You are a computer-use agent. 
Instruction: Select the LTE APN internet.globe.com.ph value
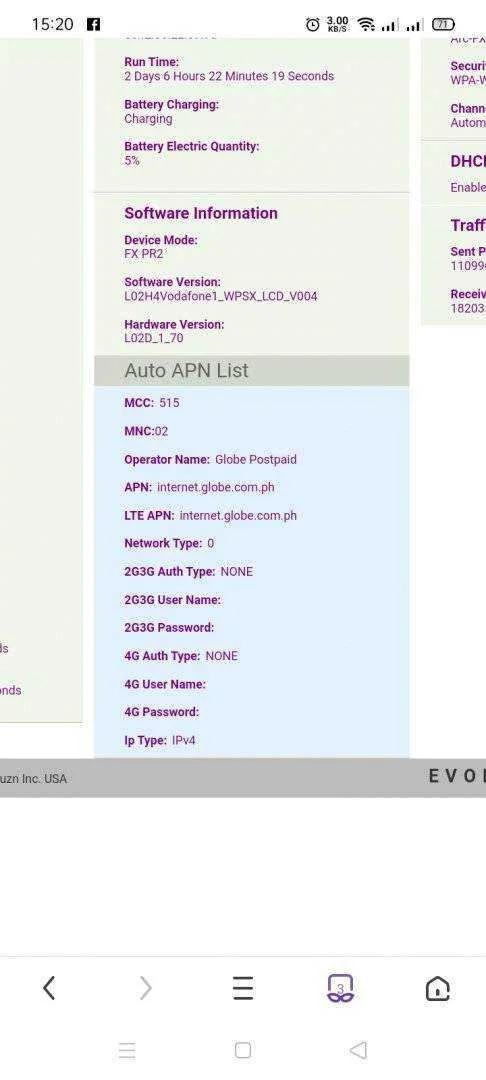238,516
